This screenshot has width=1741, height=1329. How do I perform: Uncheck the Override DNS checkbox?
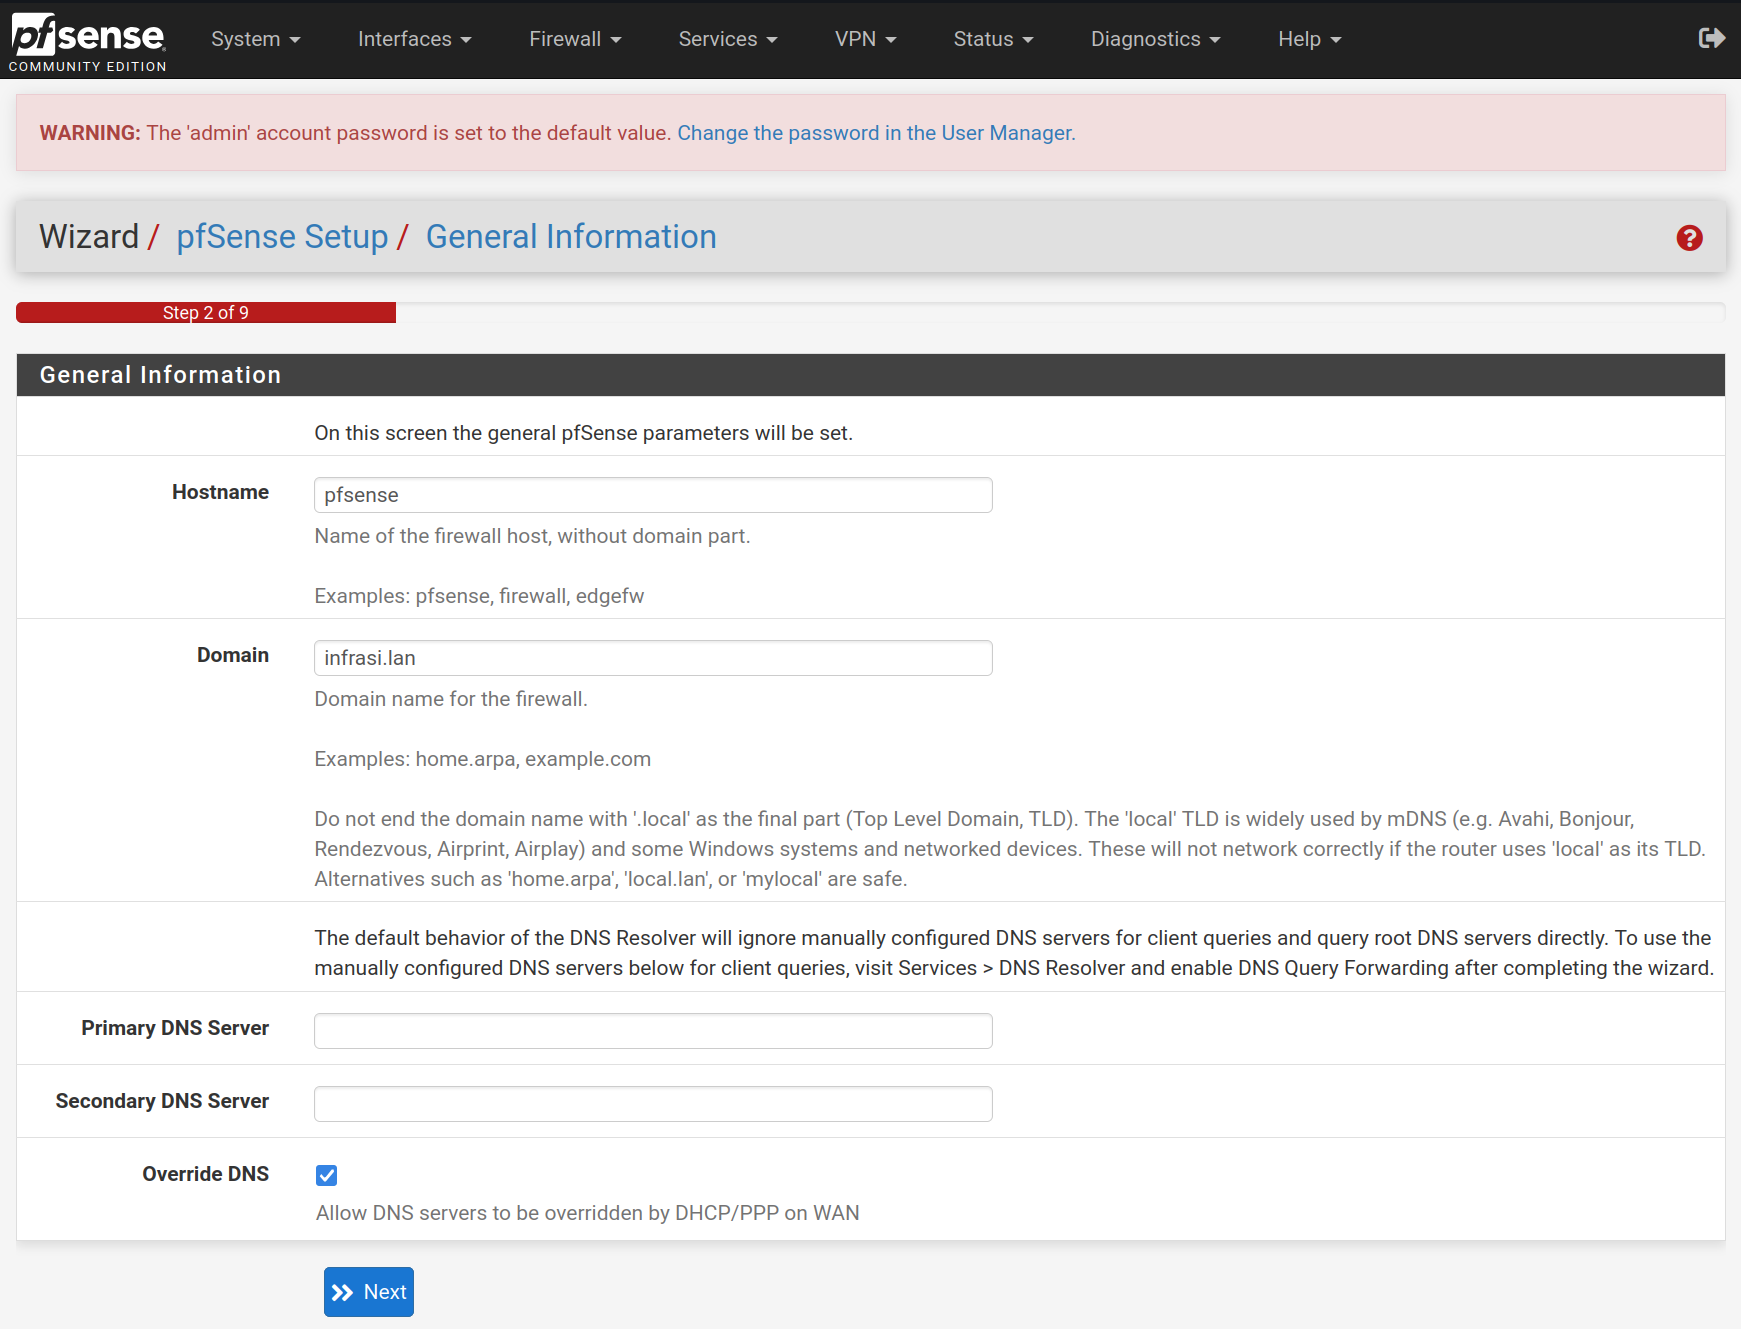tap(326, 1175)
